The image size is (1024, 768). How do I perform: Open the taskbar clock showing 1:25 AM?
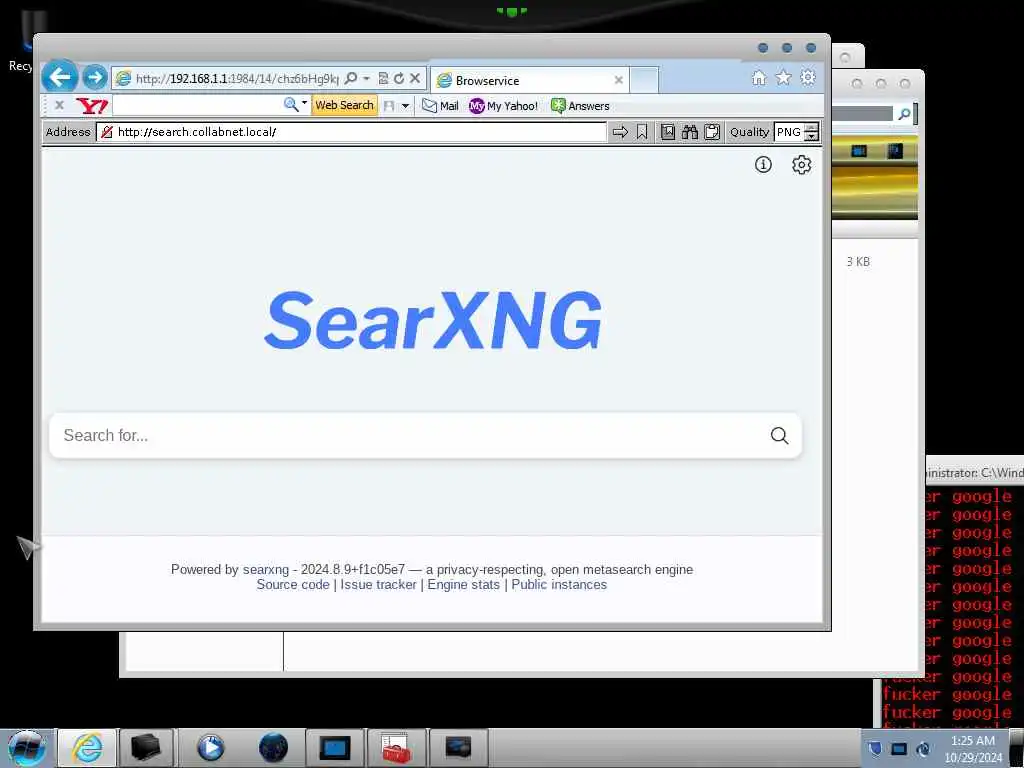973,749
